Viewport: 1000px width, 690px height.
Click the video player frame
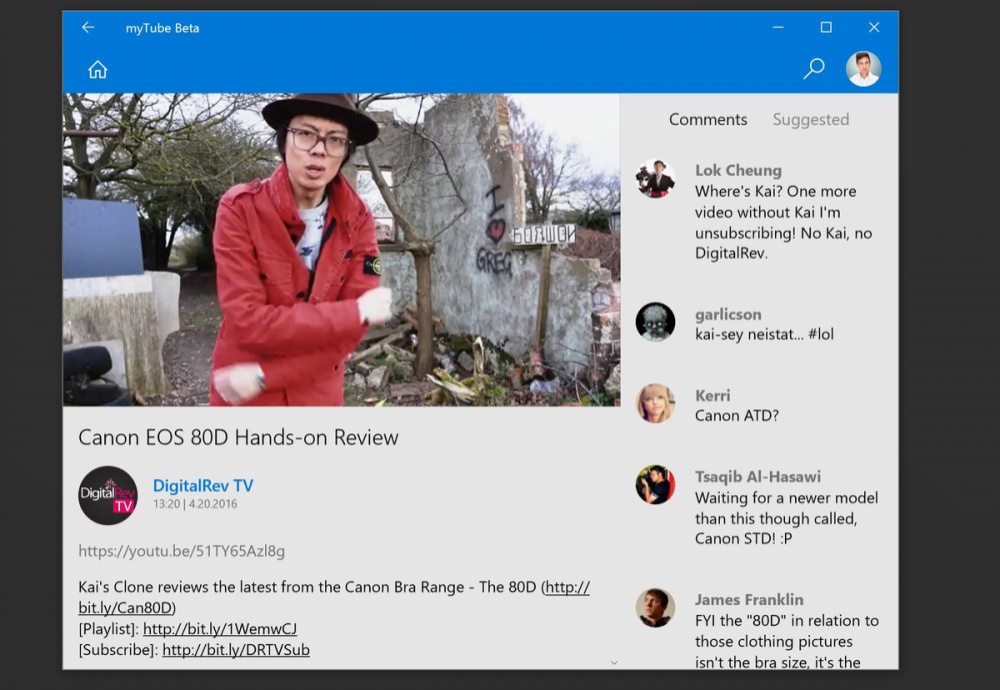click(341, 250)
